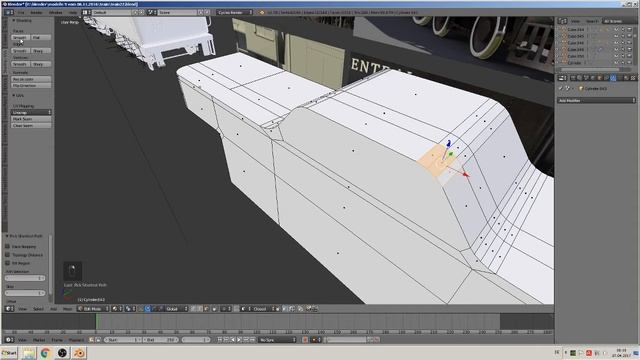Select face select mode

[x=206, y=309]
